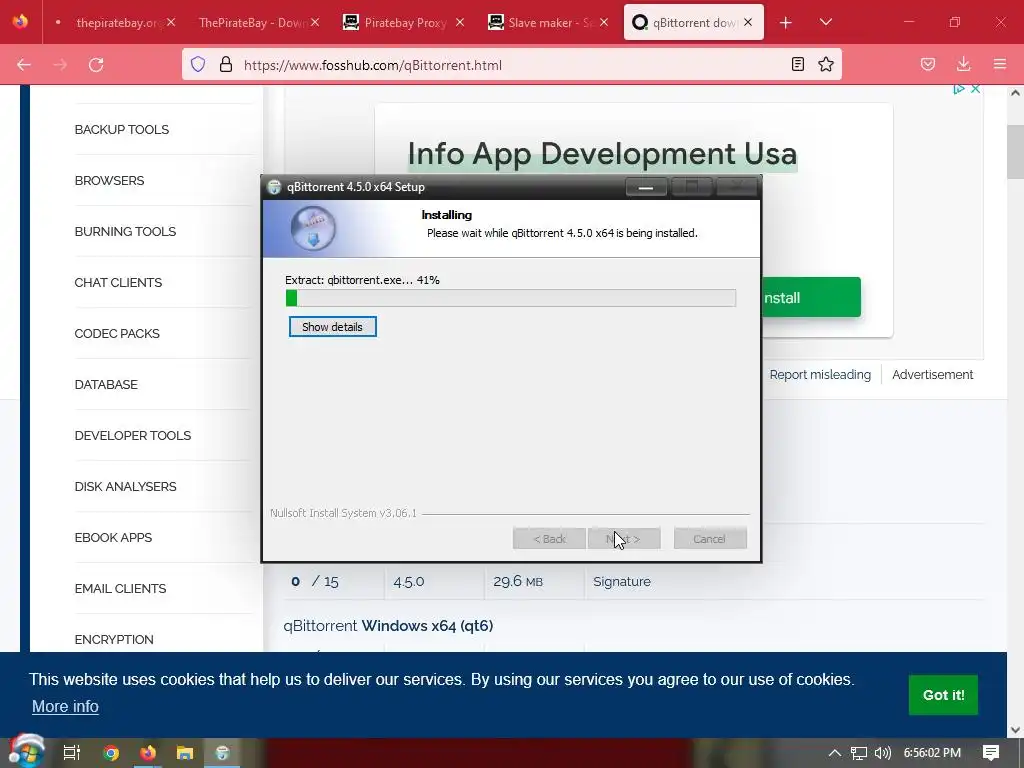The height and width of the screenshot is (768, 1024).
Task: Open BACKUP TOOLS category
Action: point(121,129)
